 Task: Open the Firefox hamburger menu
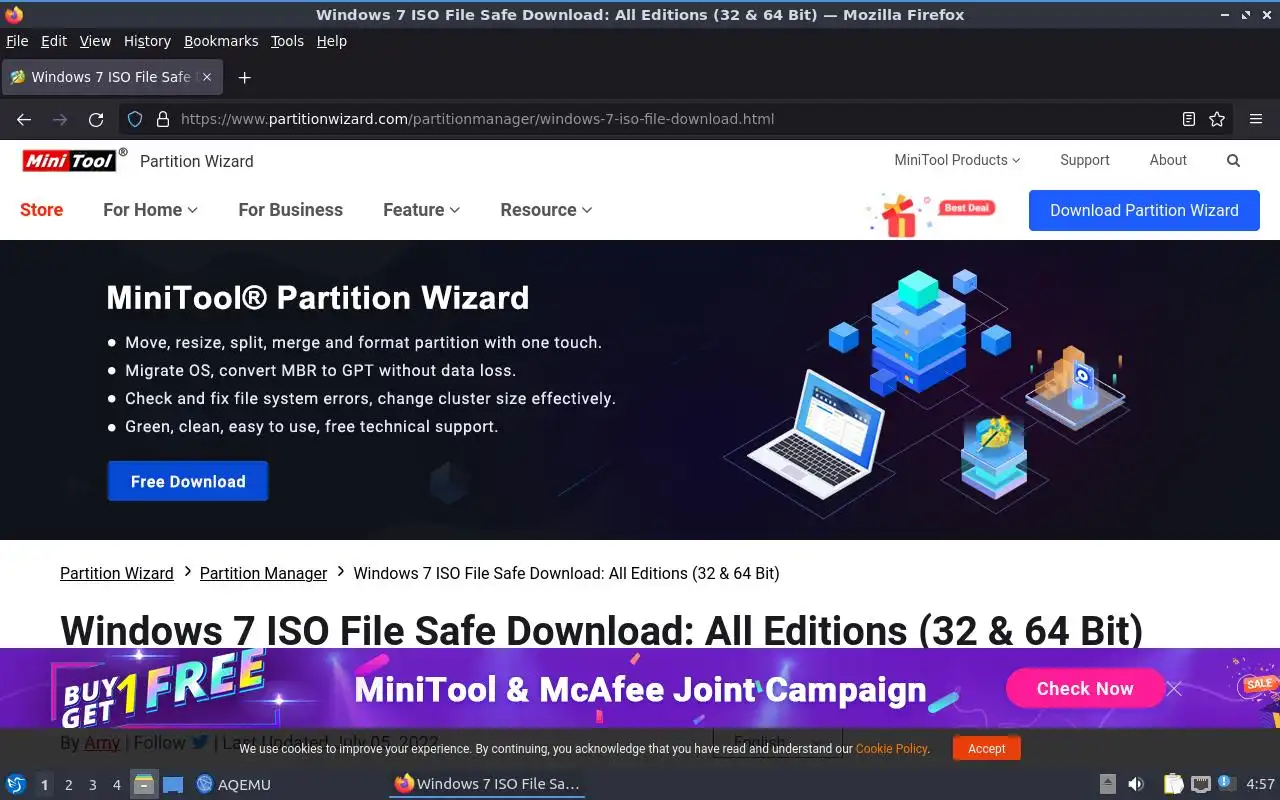pos(1256,119)
